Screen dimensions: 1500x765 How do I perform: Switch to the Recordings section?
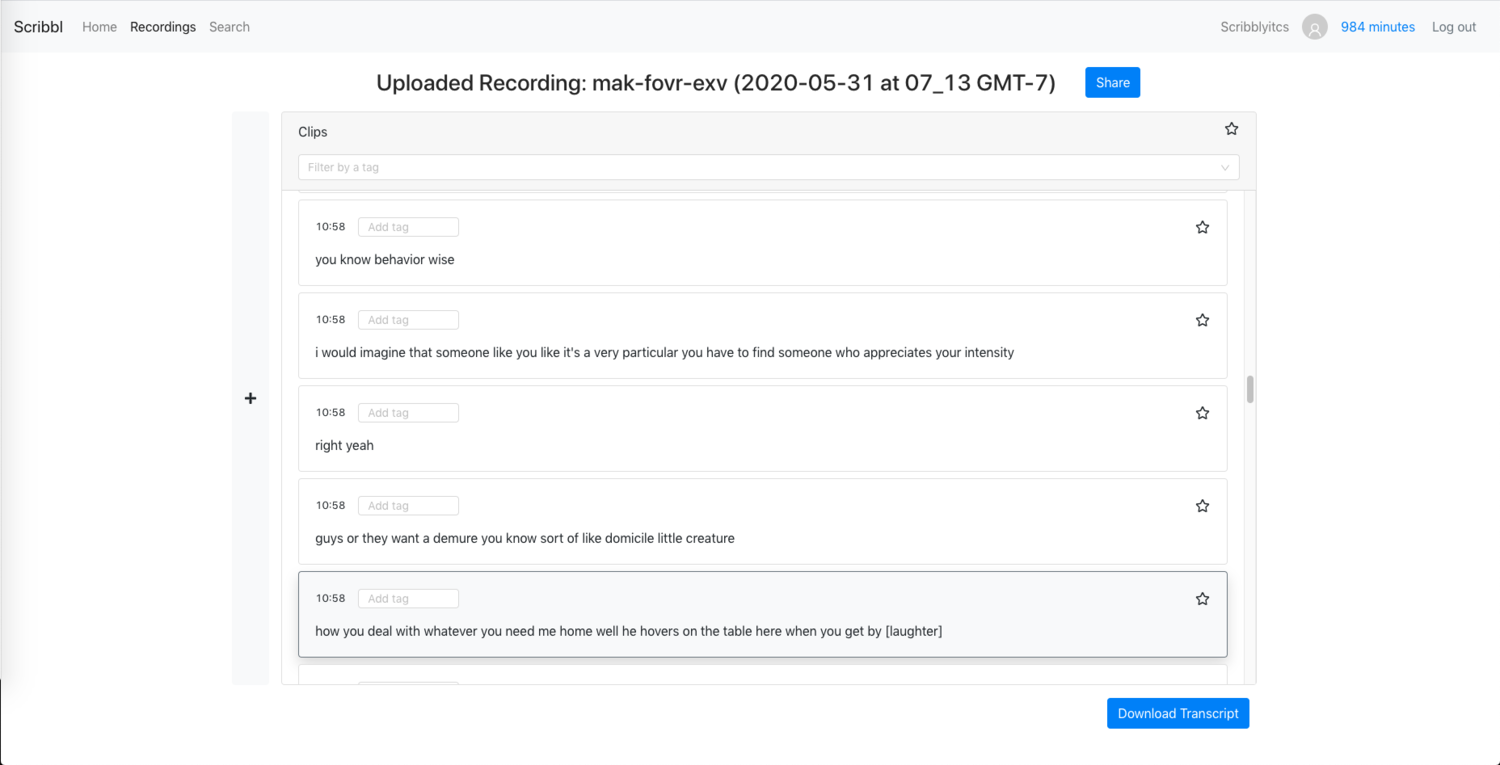[x=163, y=27]
